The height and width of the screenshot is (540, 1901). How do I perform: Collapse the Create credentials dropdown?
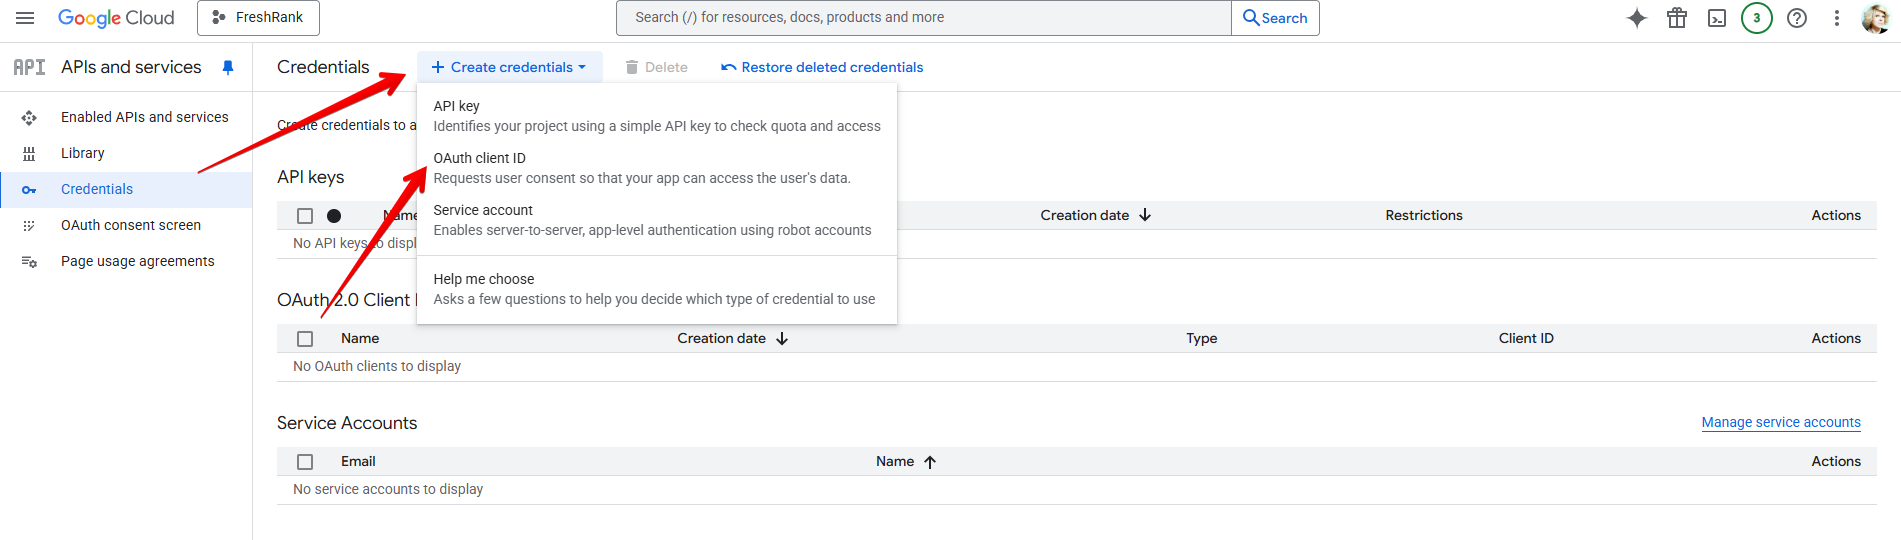tap(509, 67)
